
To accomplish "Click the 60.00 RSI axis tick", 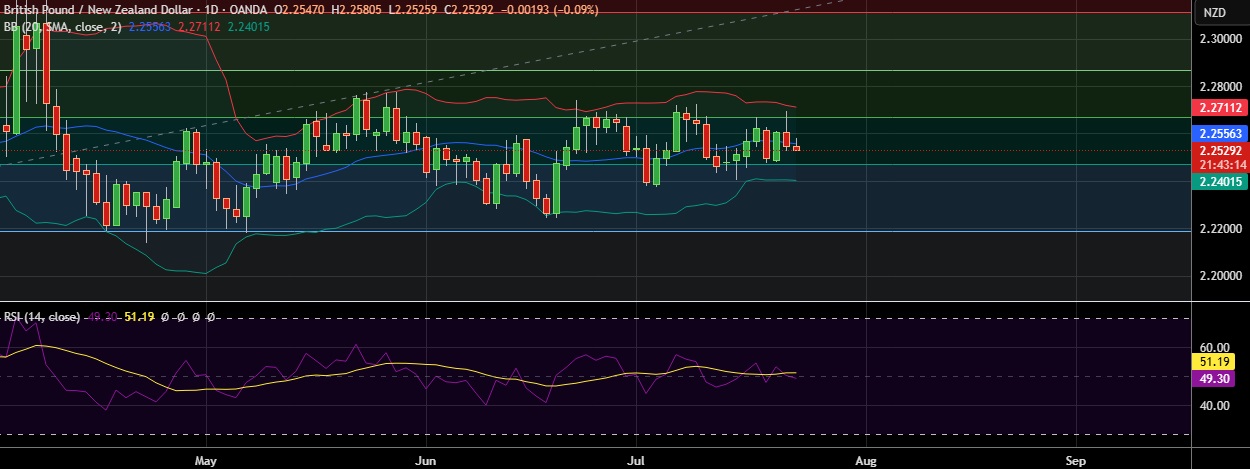I will (x=1213, y=348).
